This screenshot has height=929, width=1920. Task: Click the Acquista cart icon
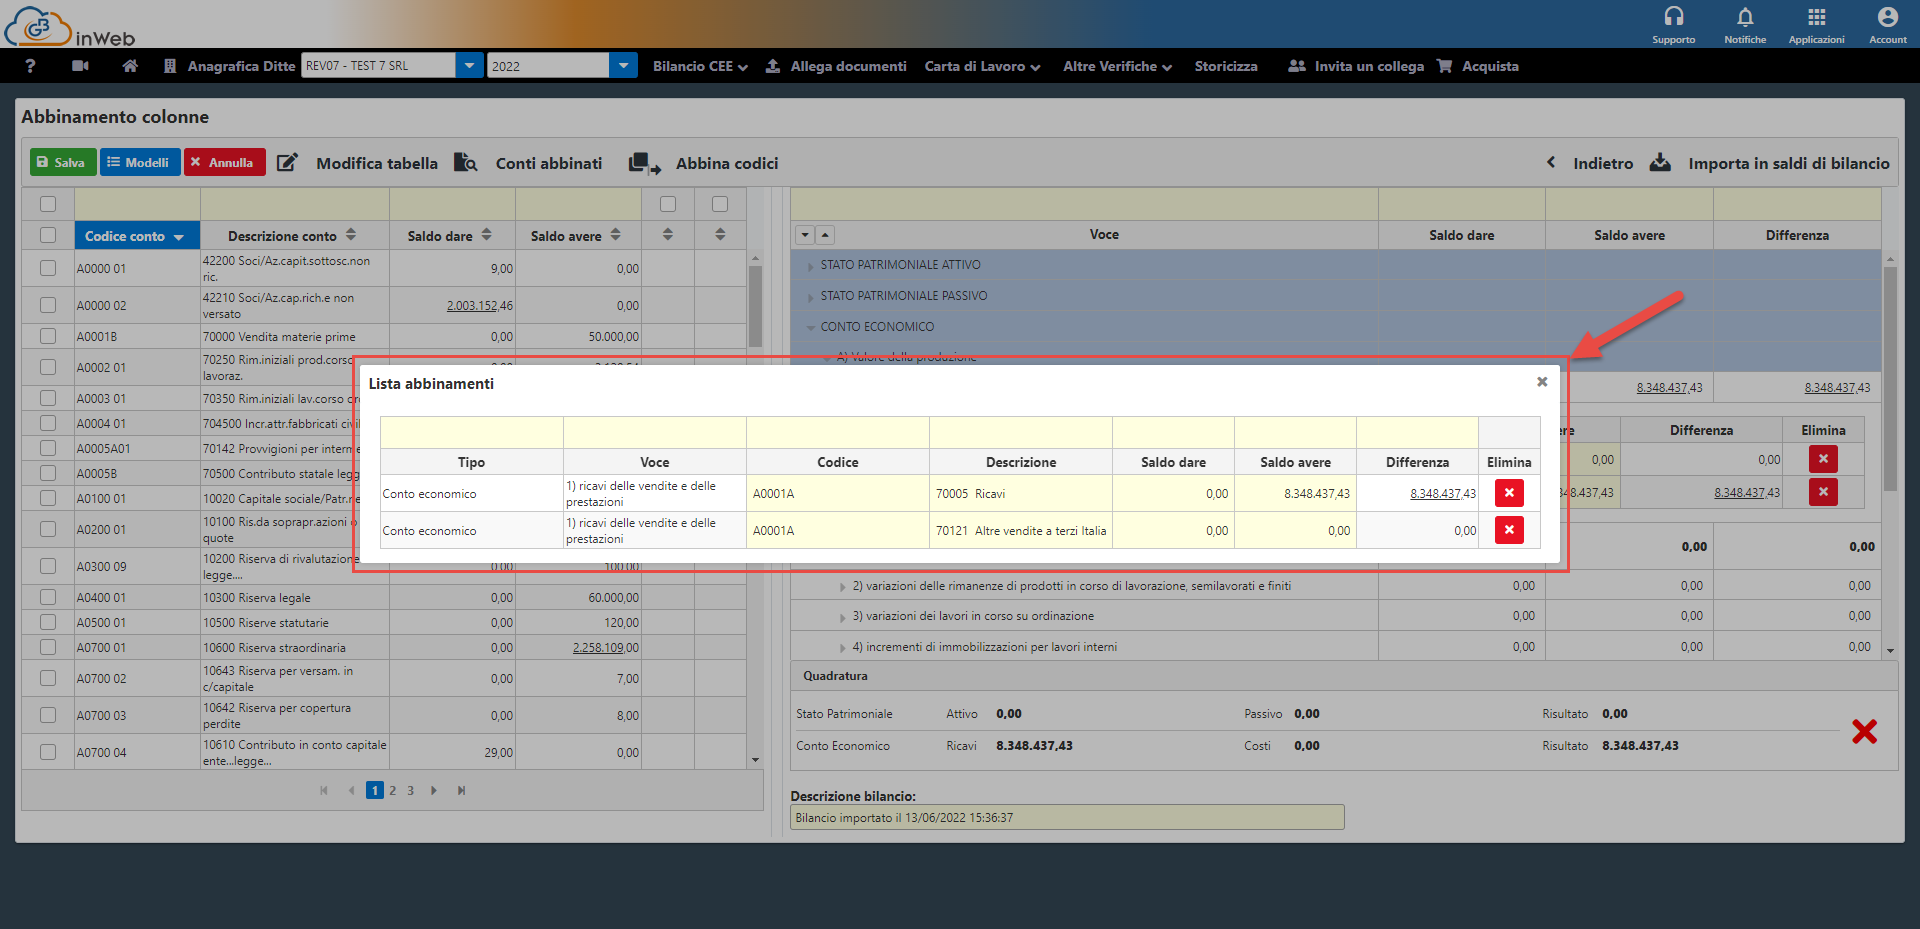1444,66
